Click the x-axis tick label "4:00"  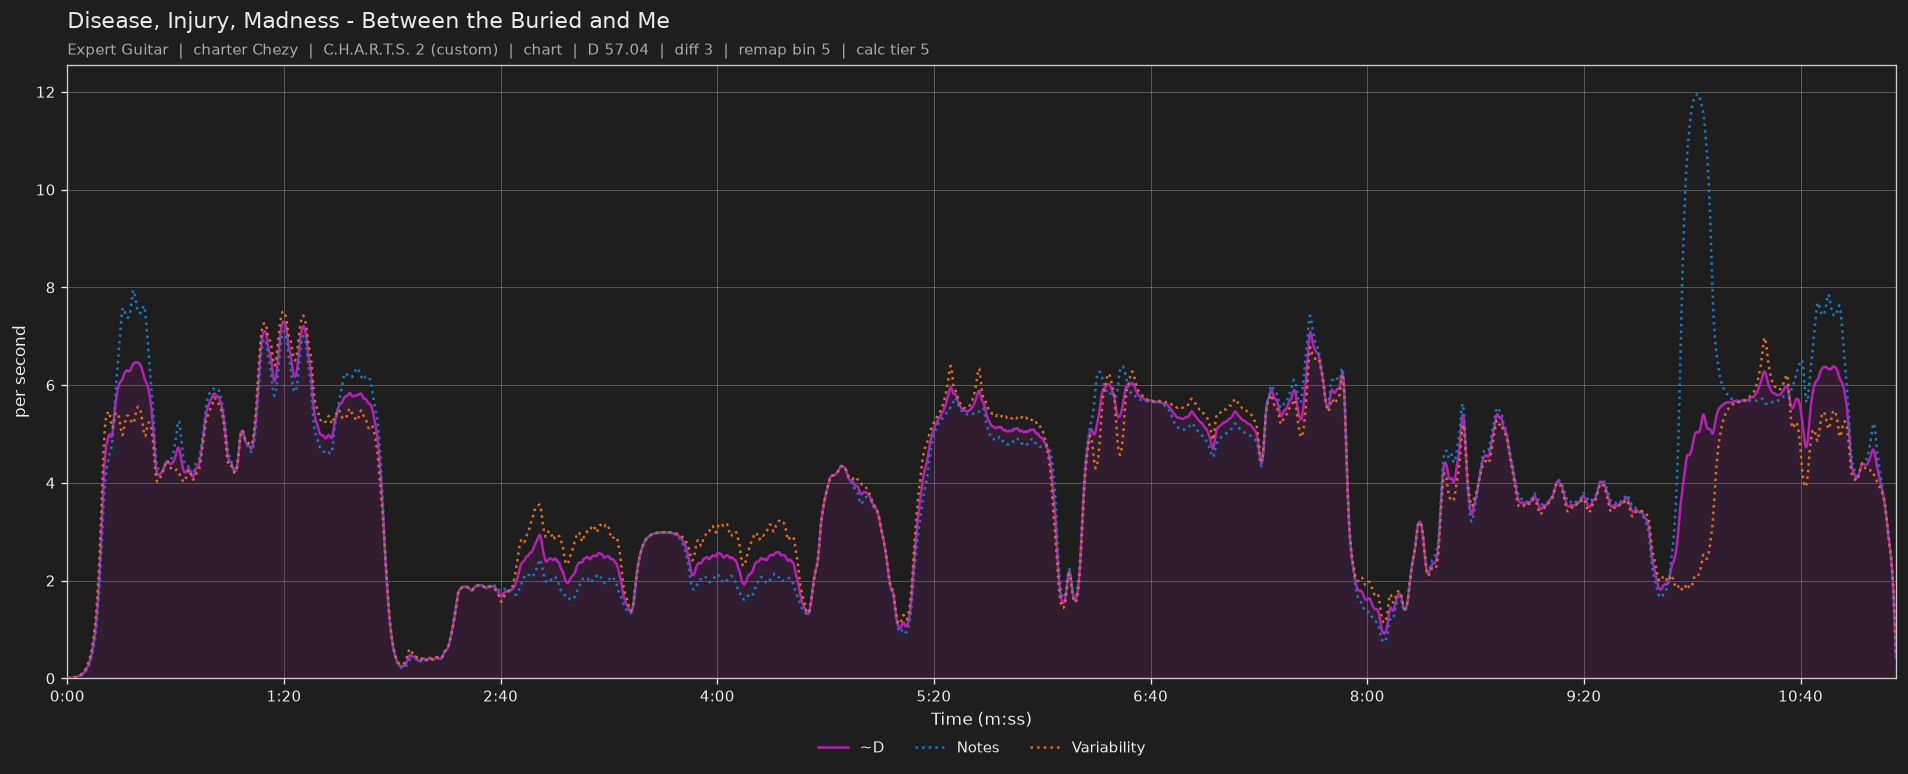[x=717, y=696]
